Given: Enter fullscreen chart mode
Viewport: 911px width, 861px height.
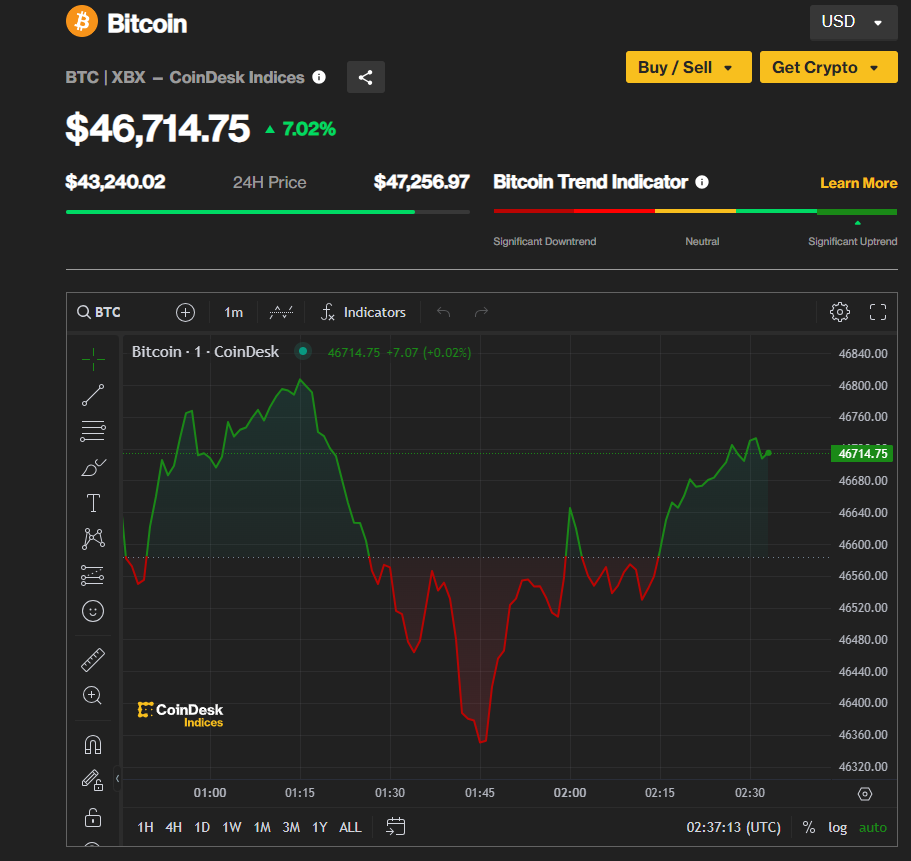Looking at the screenshot, I should coord(878,312).
